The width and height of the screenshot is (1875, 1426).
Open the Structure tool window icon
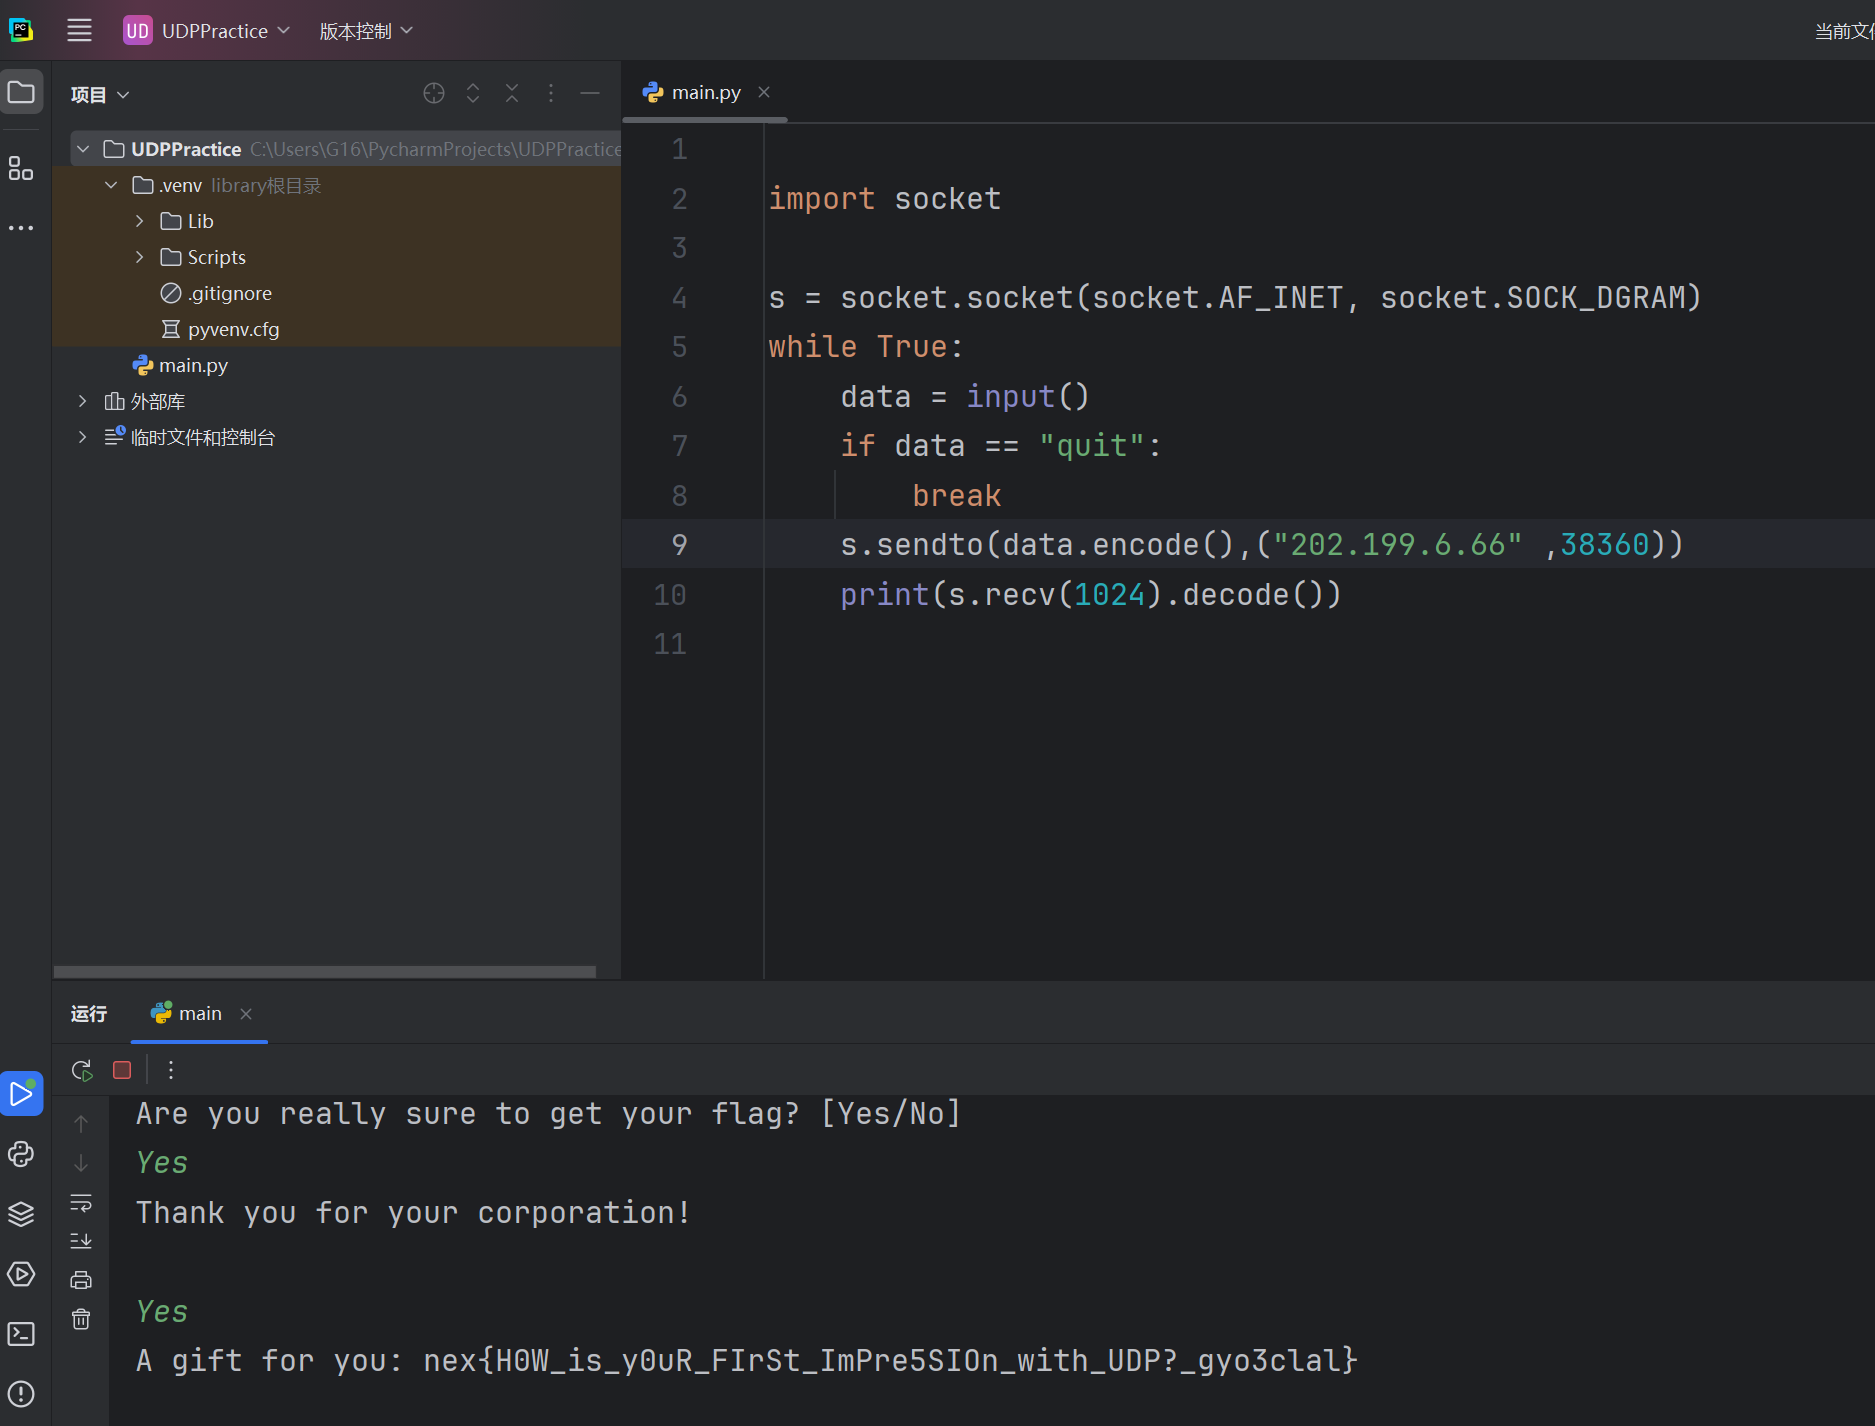click(x=21, y=168)
